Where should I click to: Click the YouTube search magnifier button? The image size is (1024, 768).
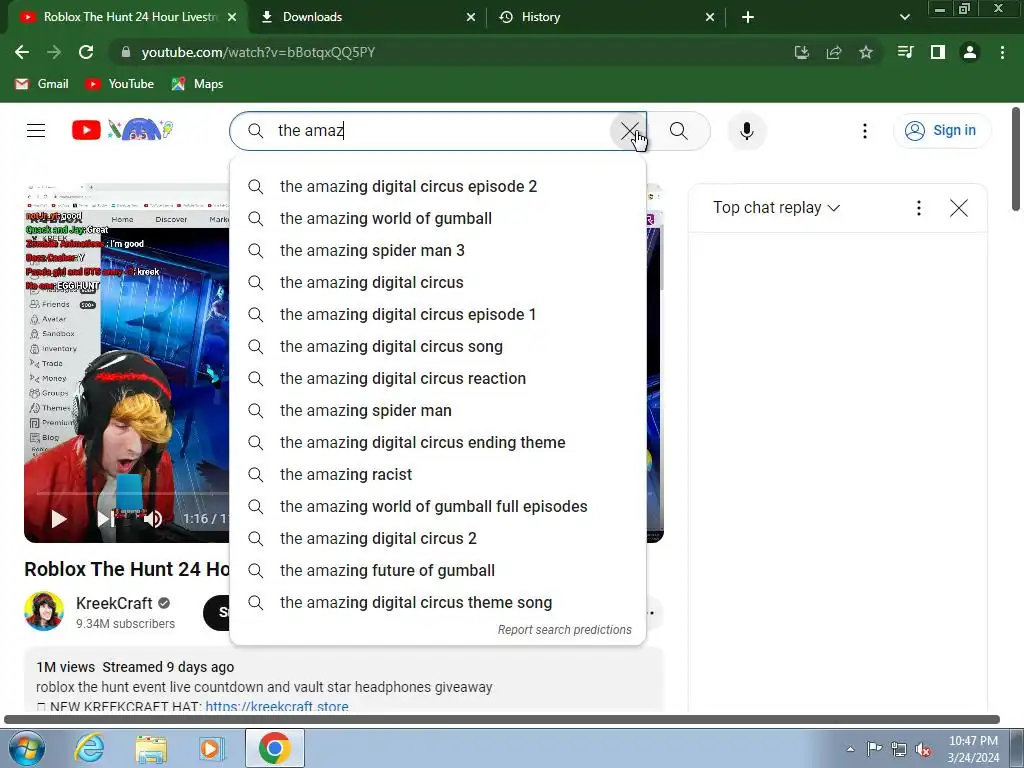(x=679, y=131)
